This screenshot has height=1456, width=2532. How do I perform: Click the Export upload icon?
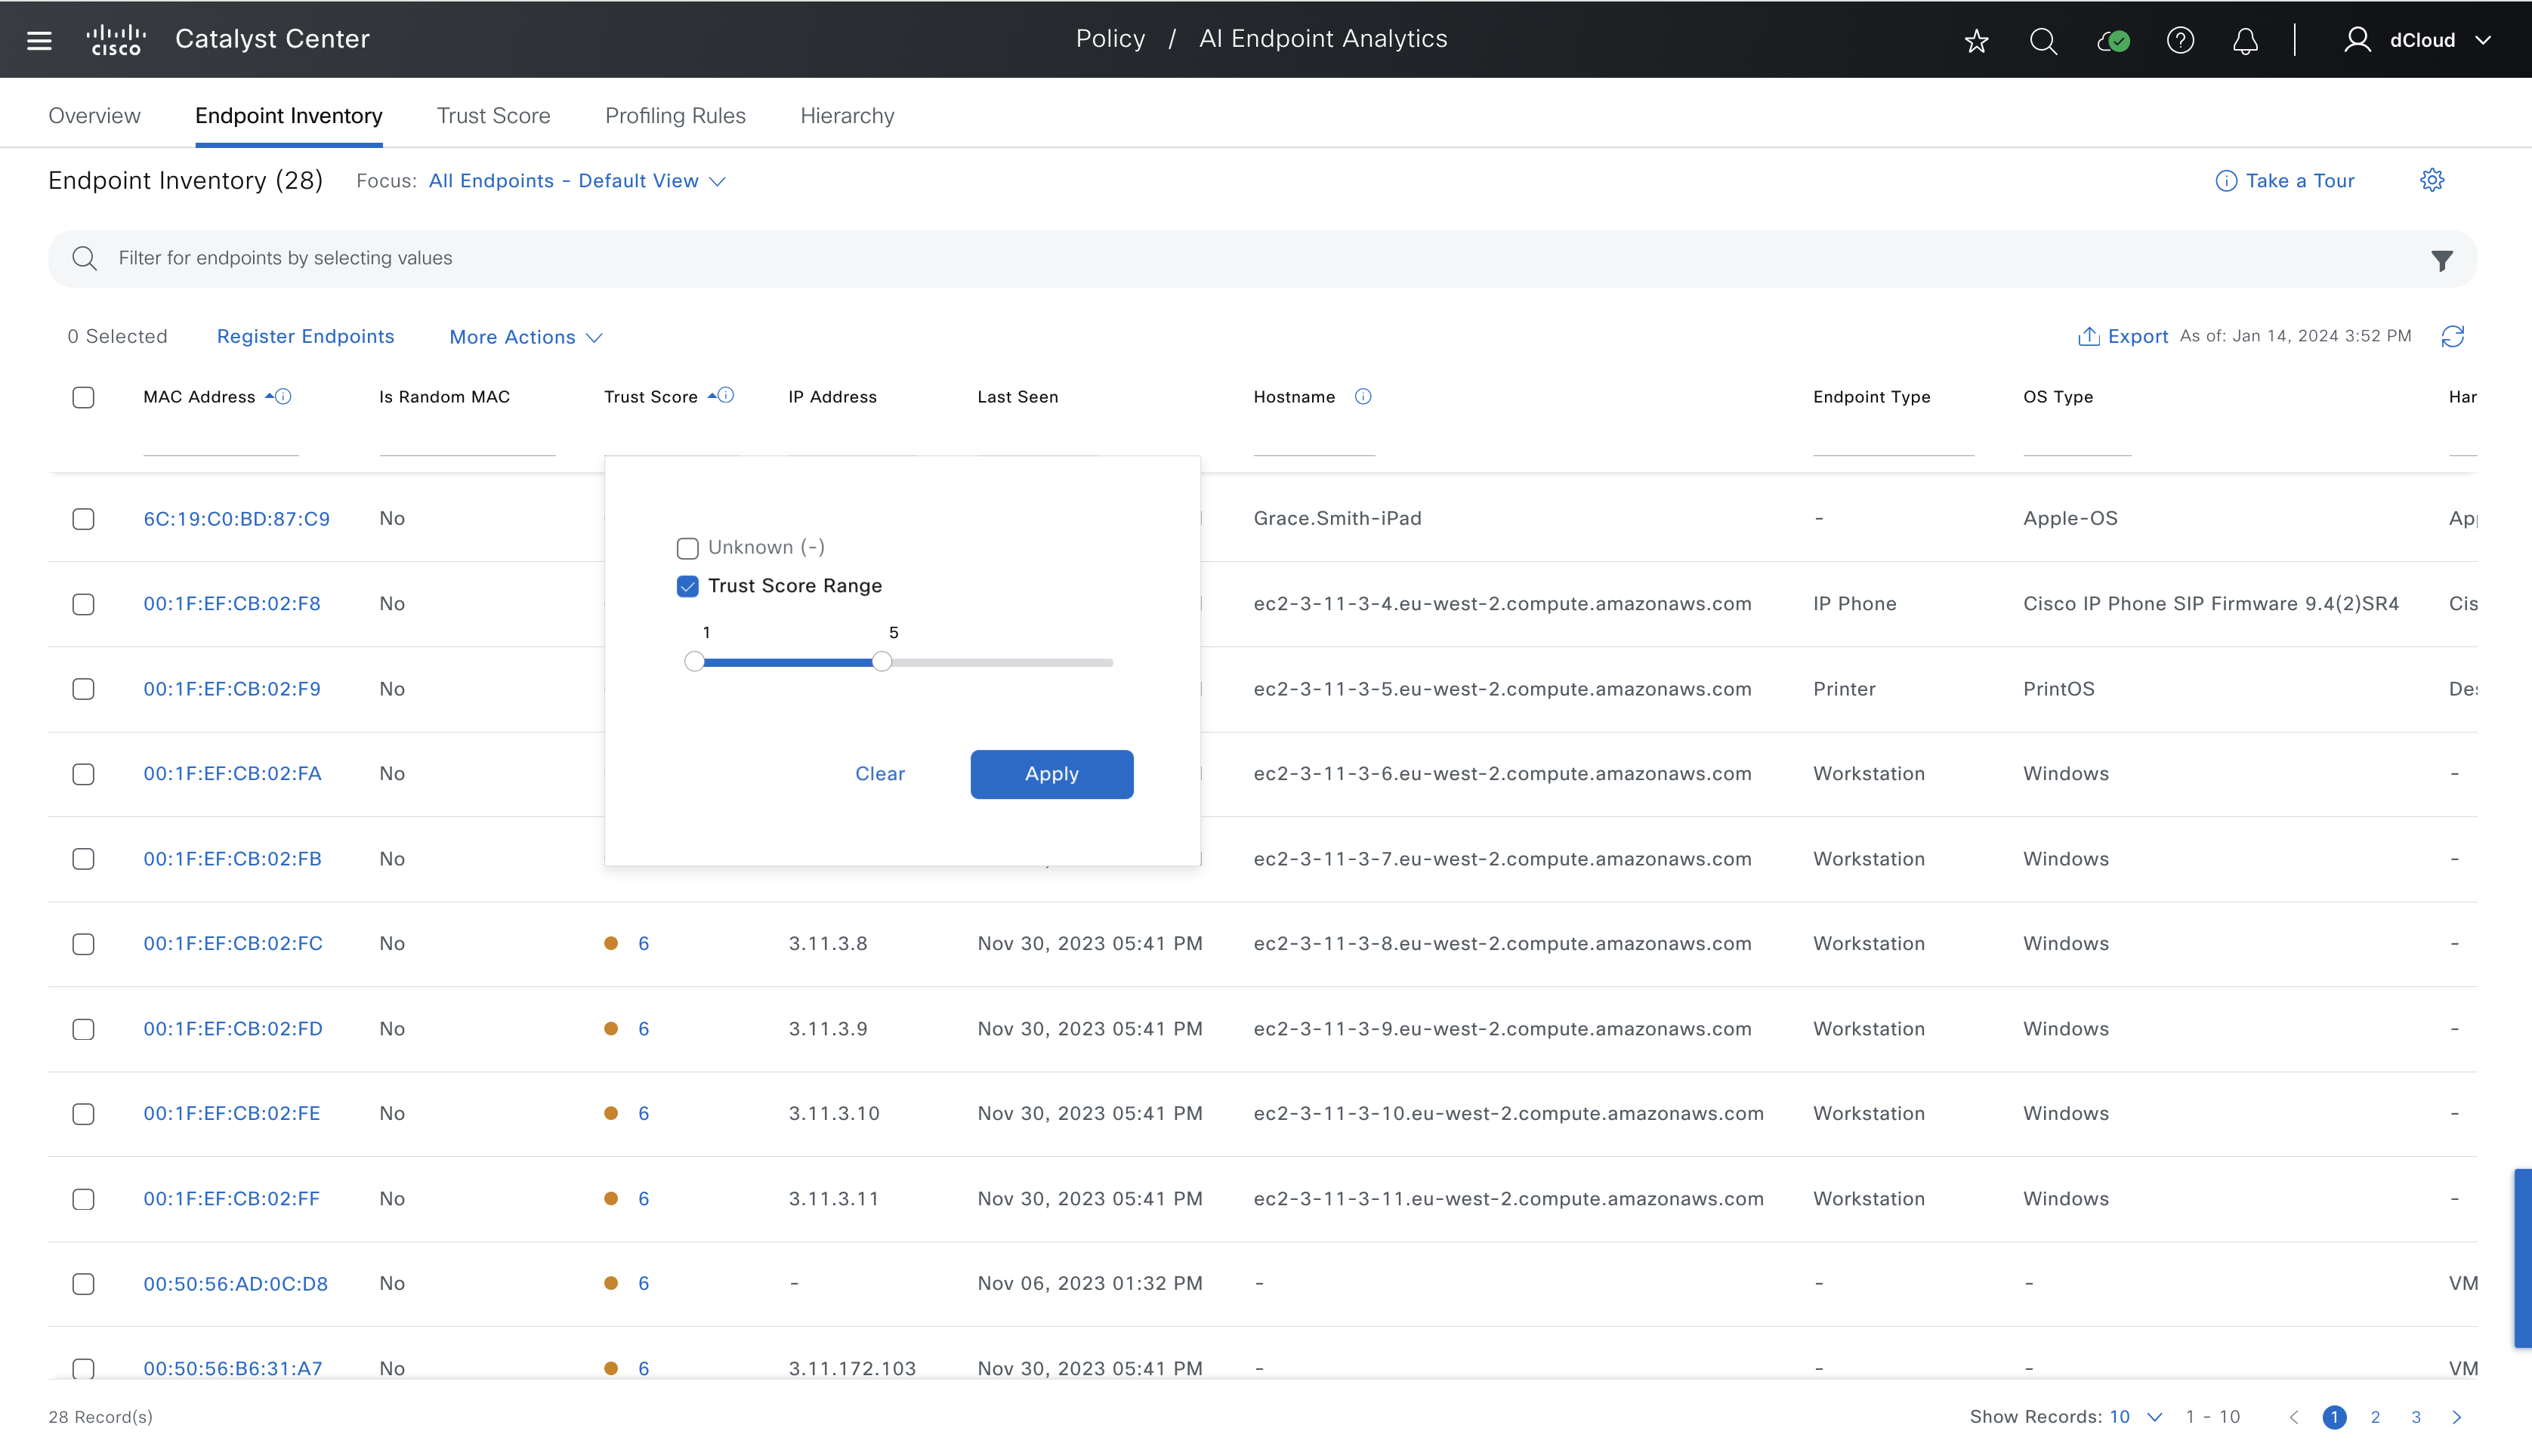coord(2089,337)
